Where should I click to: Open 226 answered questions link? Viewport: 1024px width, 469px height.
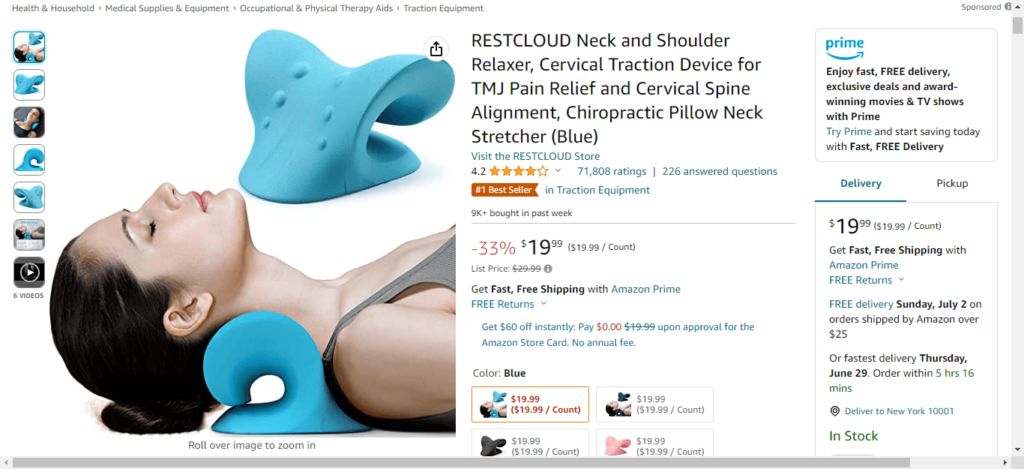click(x=720, y=171)
